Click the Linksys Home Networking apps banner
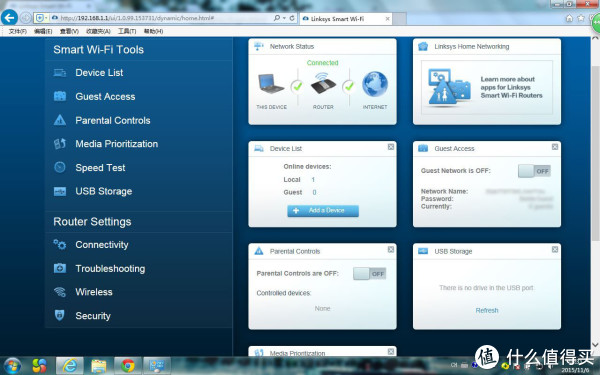The width and height of the screenshot is (600, 375). (x=487, y=87)
